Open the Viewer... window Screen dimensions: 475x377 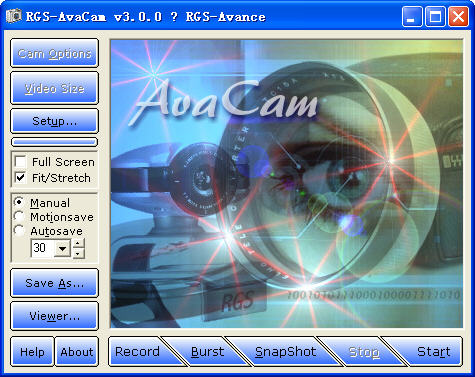click(54, 316)
